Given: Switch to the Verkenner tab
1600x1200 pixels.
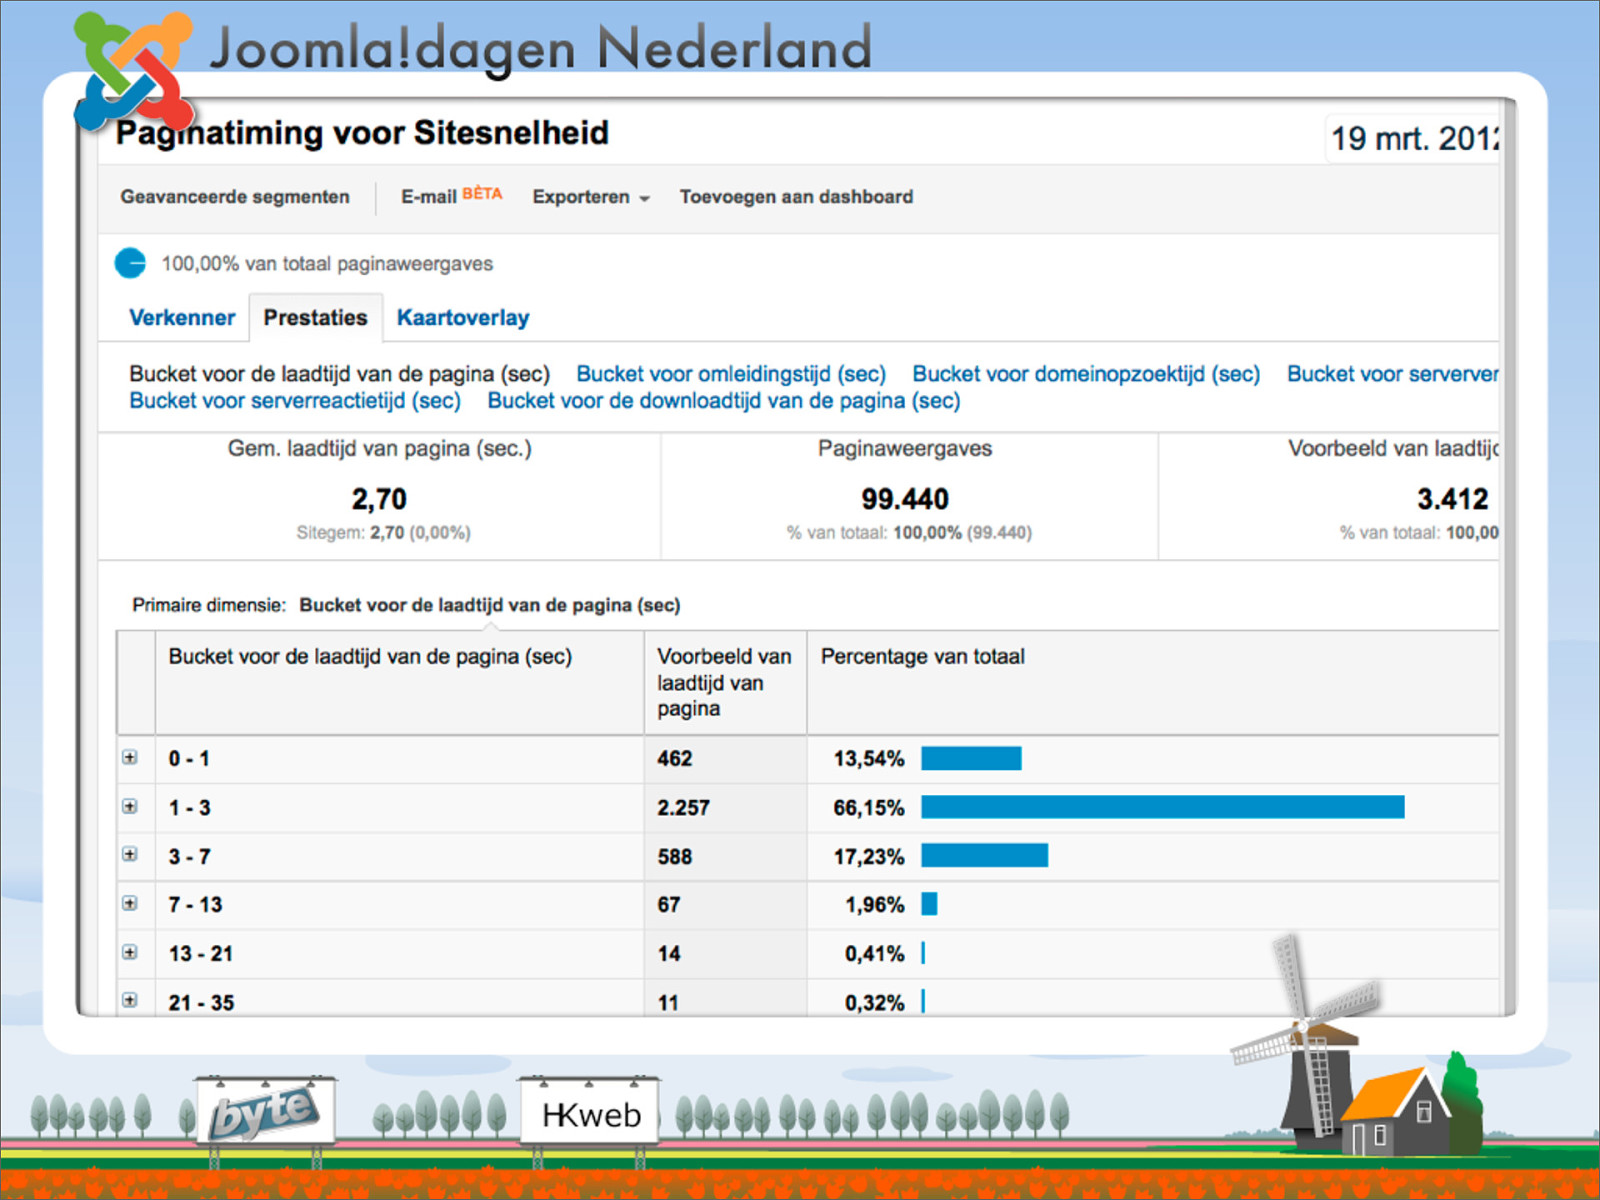Looking at the screenshot, I should (182, 318).
